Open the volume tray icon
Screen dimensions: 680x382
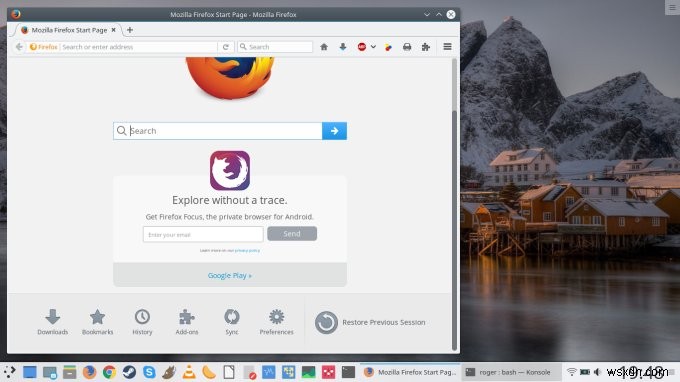(598, 372)
